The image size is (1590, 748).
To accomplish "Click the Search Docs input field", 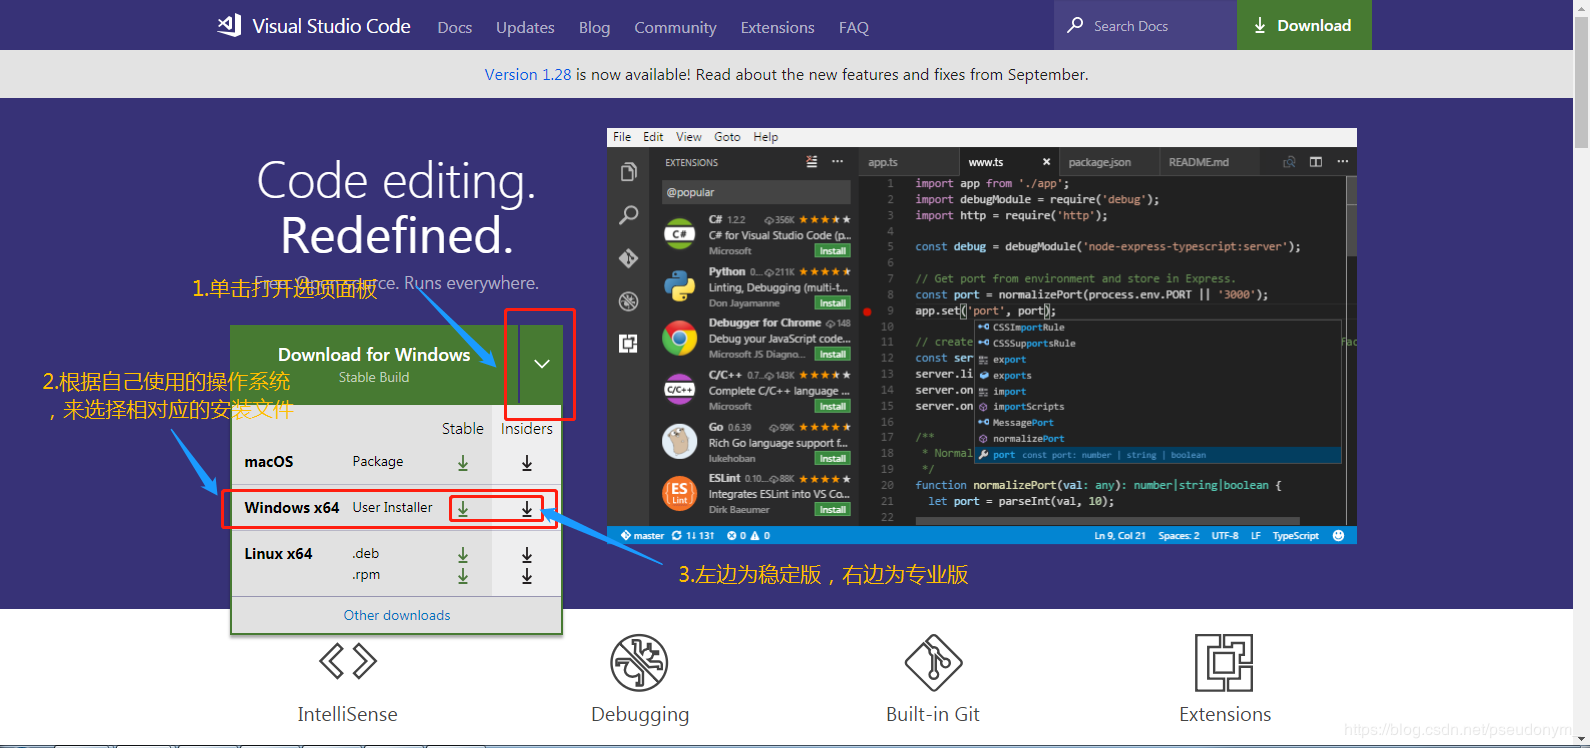I will 1145,25.
